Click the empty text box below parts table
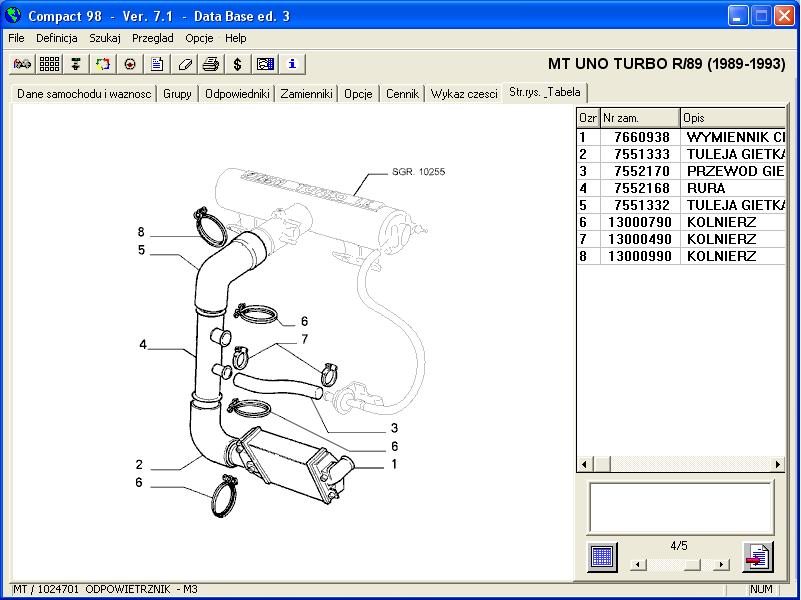This screenshot has width=801, height=600. tap(680, 507)
